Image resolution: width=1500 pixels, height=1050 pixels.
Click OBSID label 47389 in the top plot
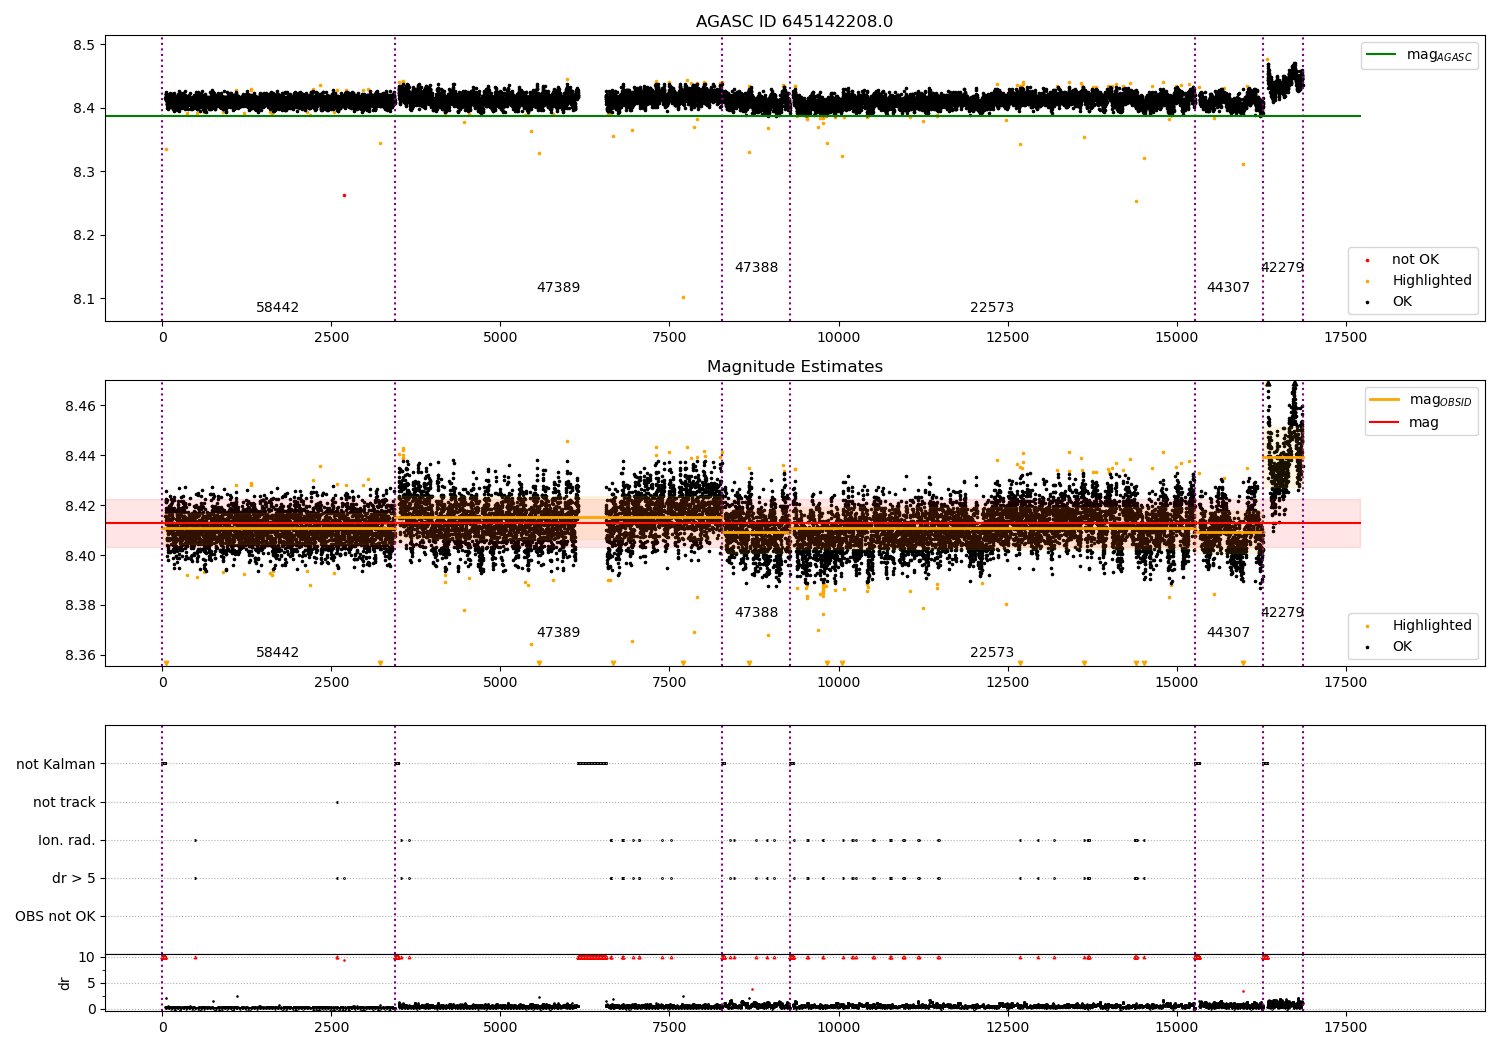coord(558,288)
